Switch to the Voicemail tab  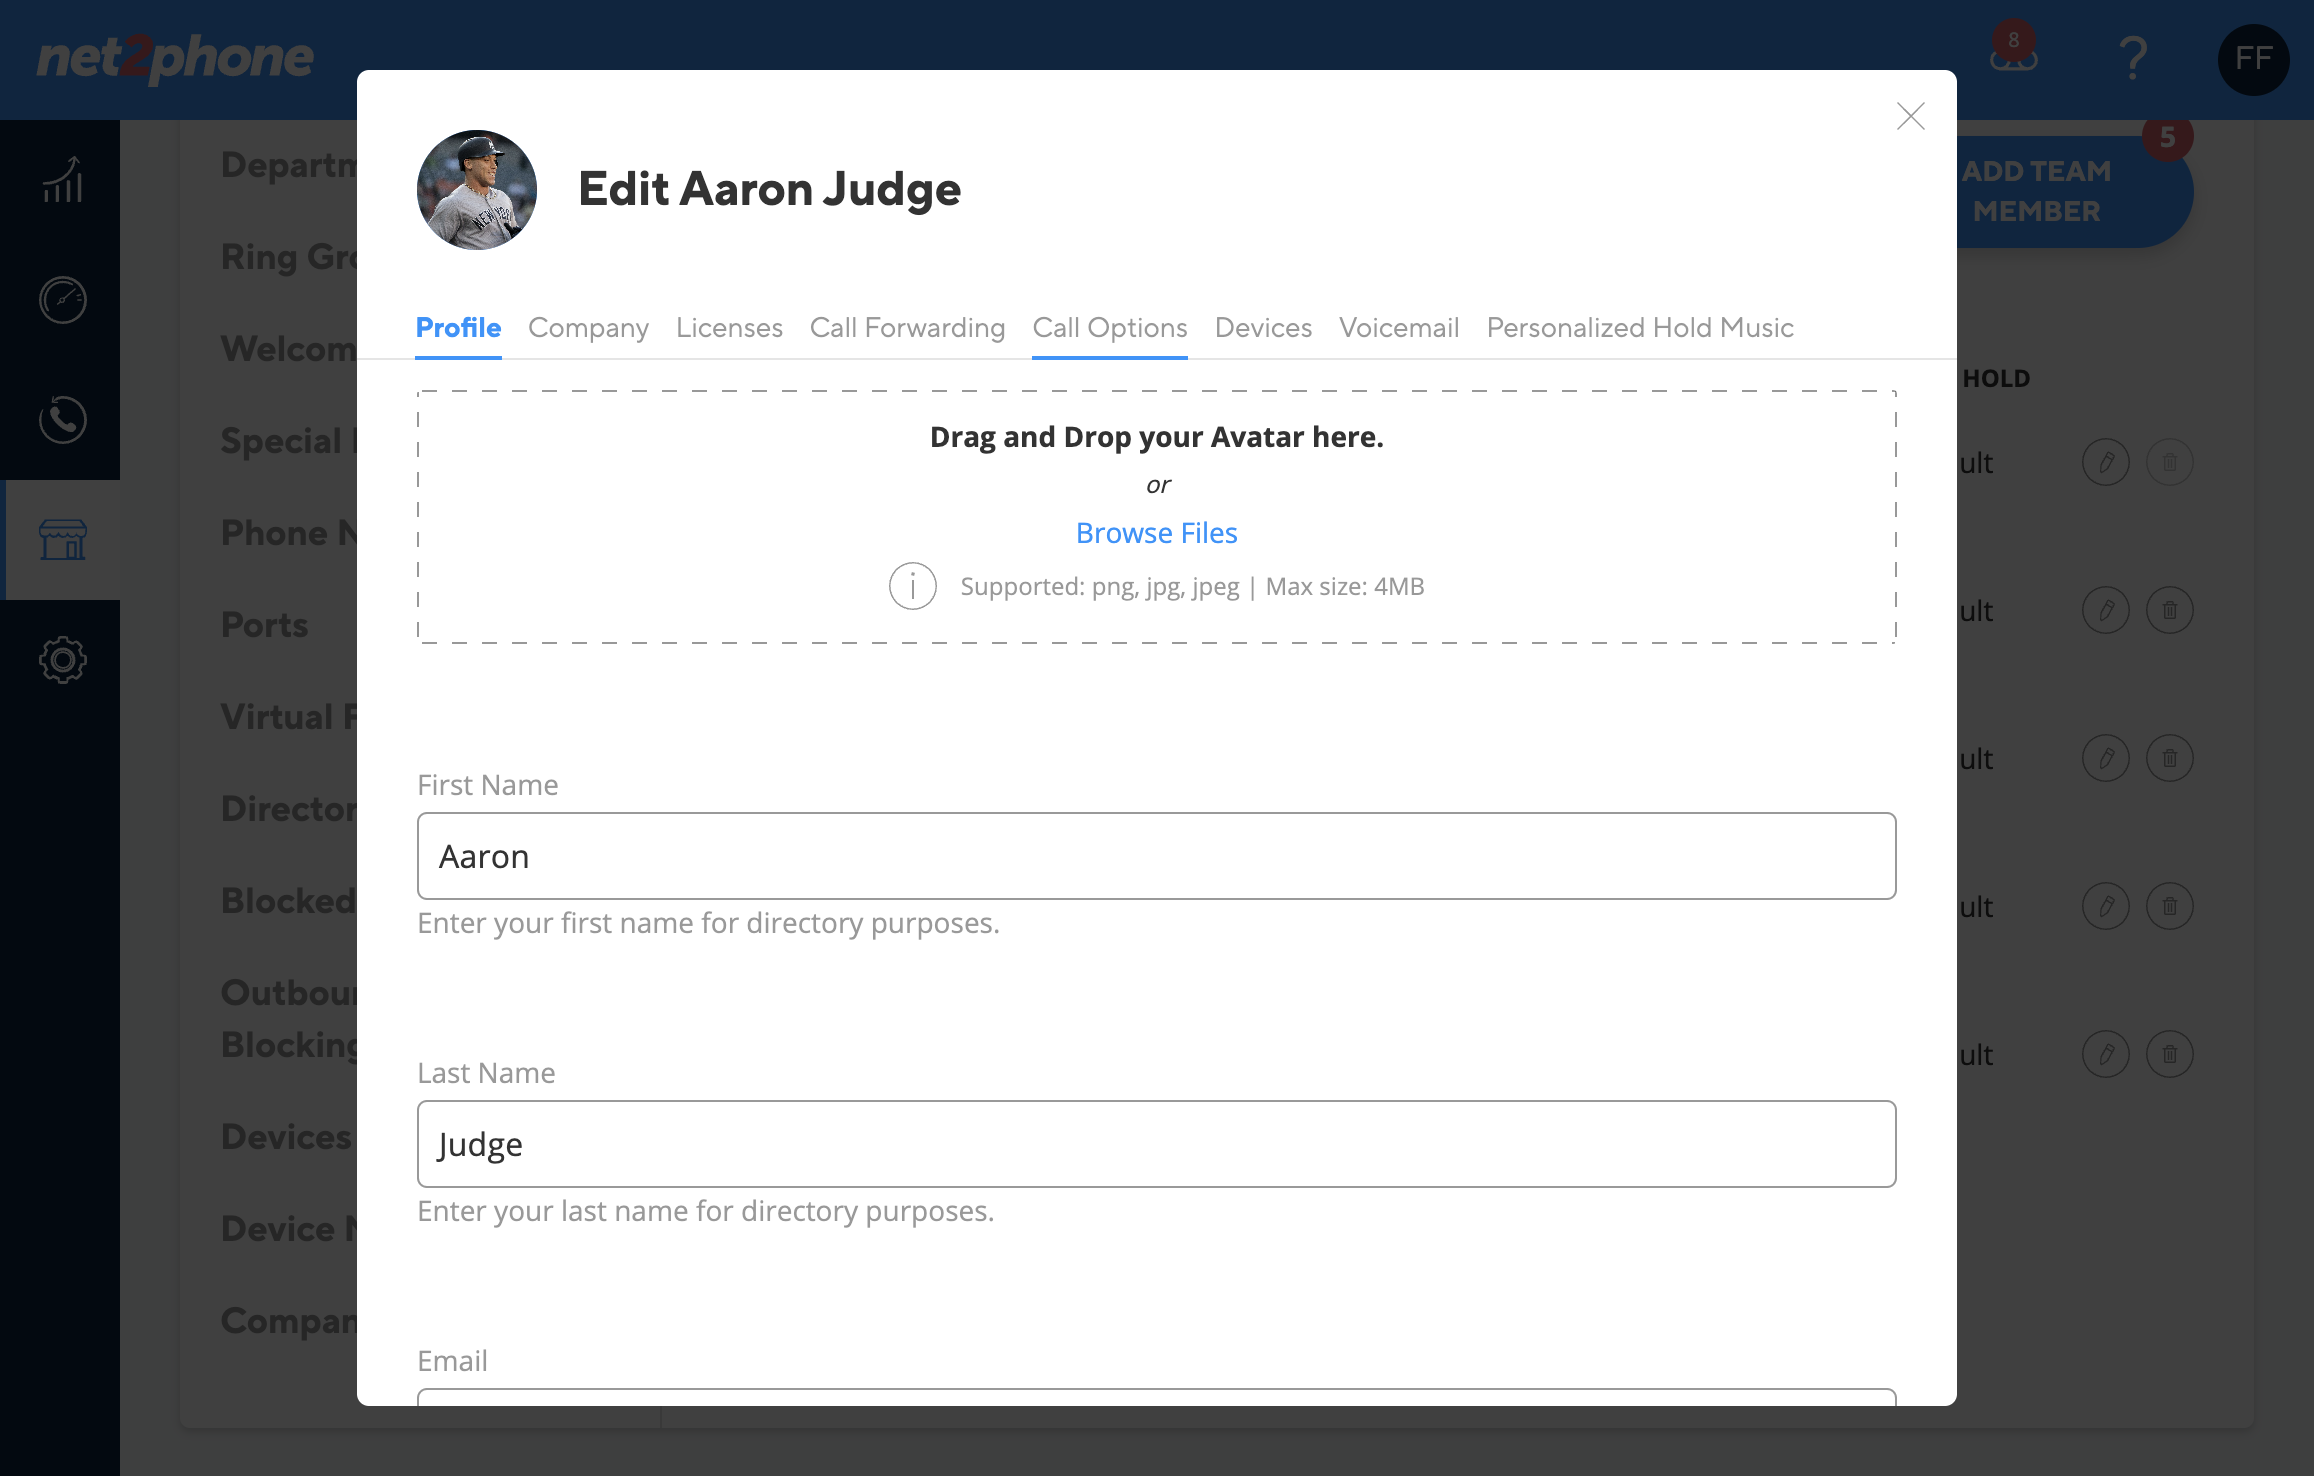[1399, 327]
